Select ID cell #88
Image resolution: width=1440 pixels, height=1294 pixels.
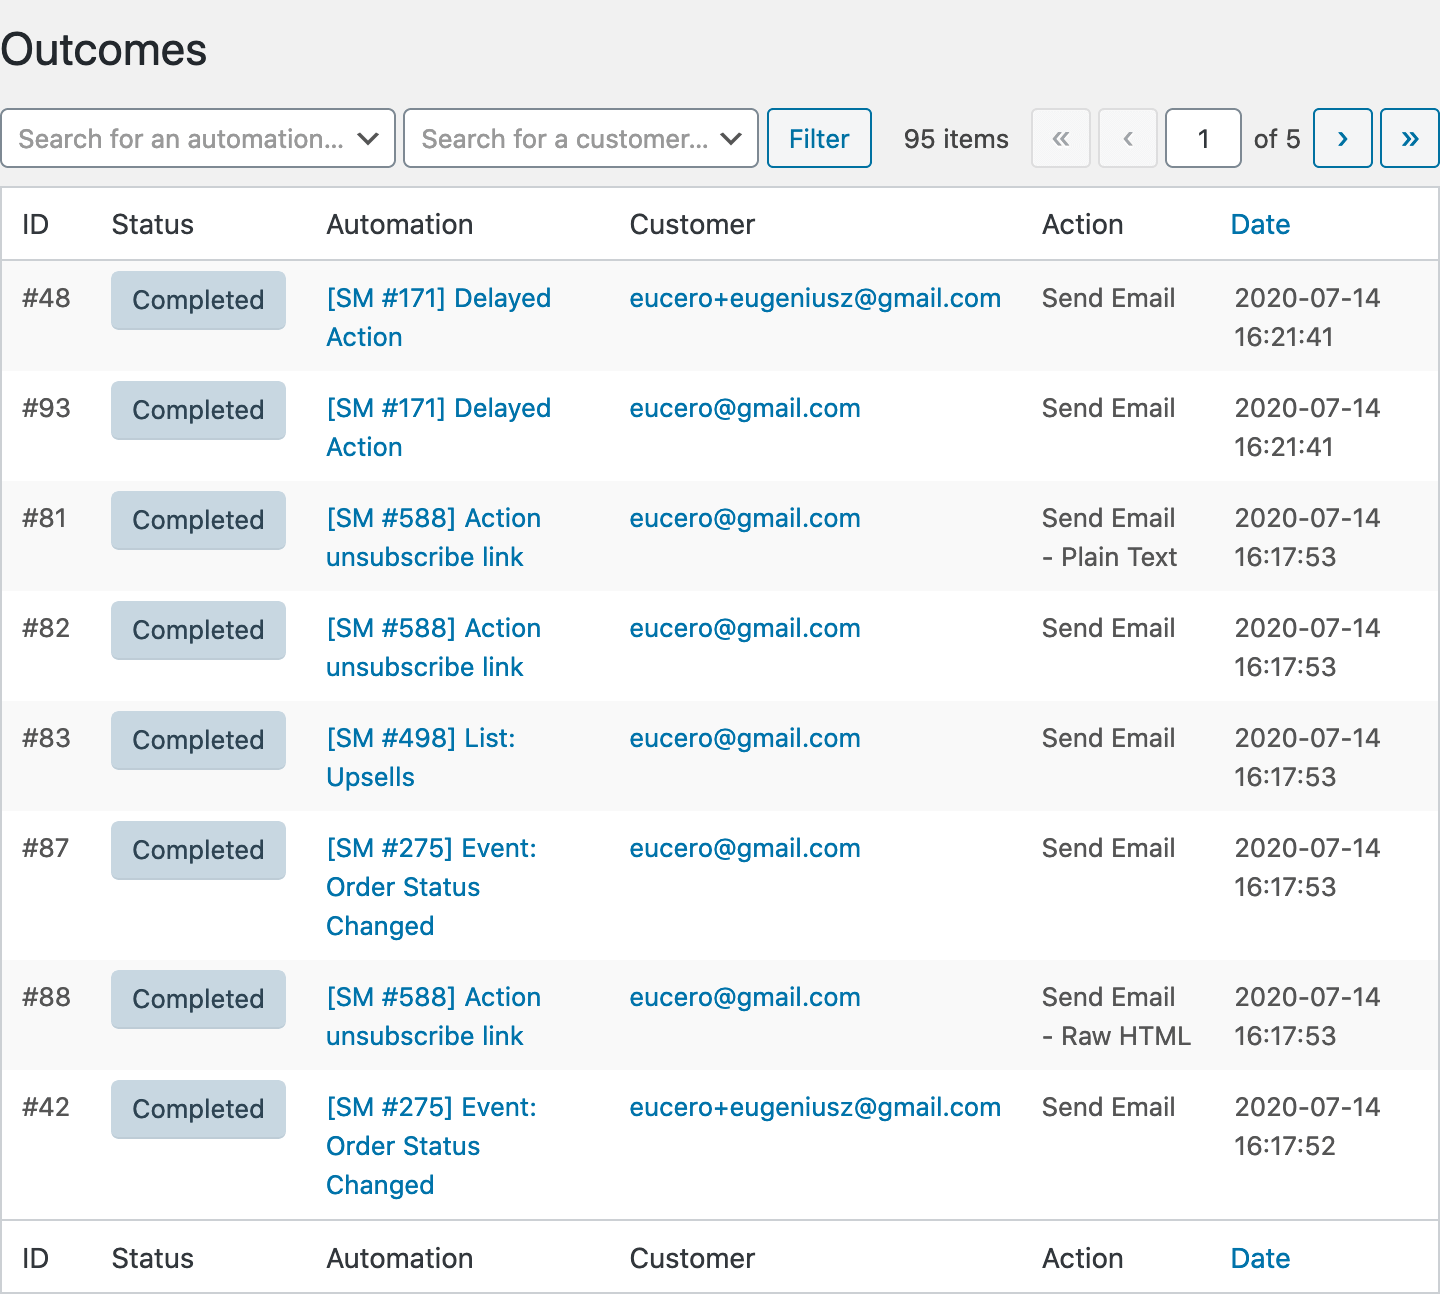pos(46,997)
